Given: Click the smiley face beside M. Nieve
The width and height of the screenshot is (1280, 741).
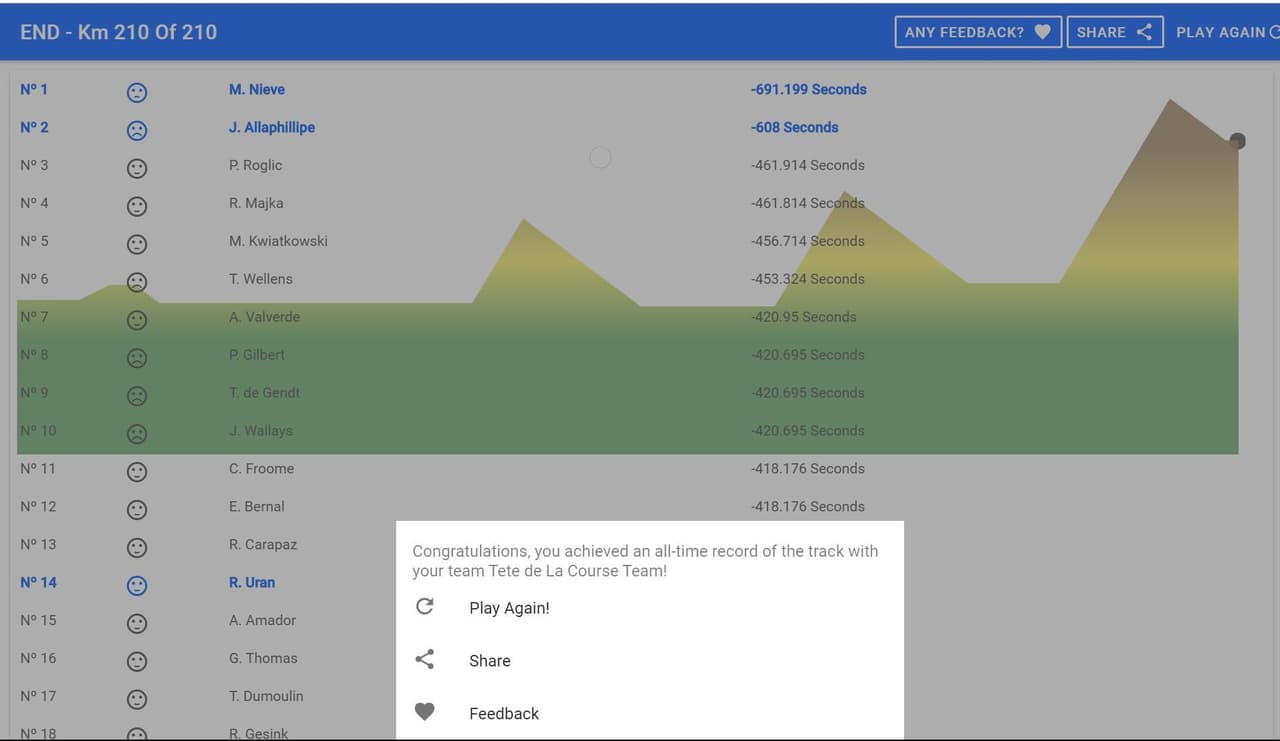Looking at the screenshot, I should (x=137, y=92).
